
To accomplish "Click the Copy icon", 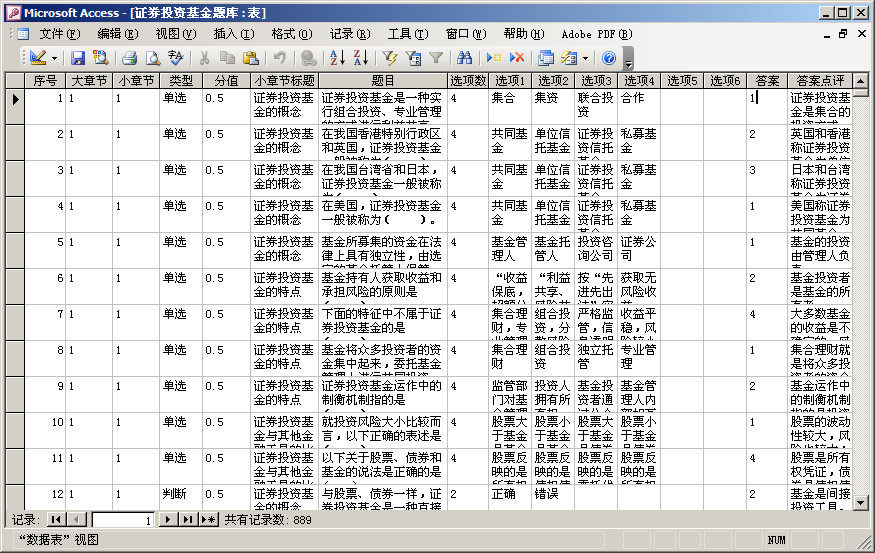I will 227,57.
